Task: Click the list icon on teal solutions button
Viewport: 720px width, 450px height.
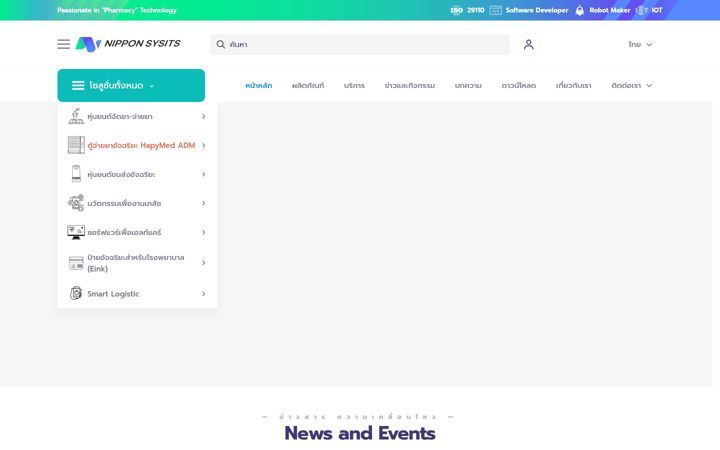Action: tap(78, 85)
